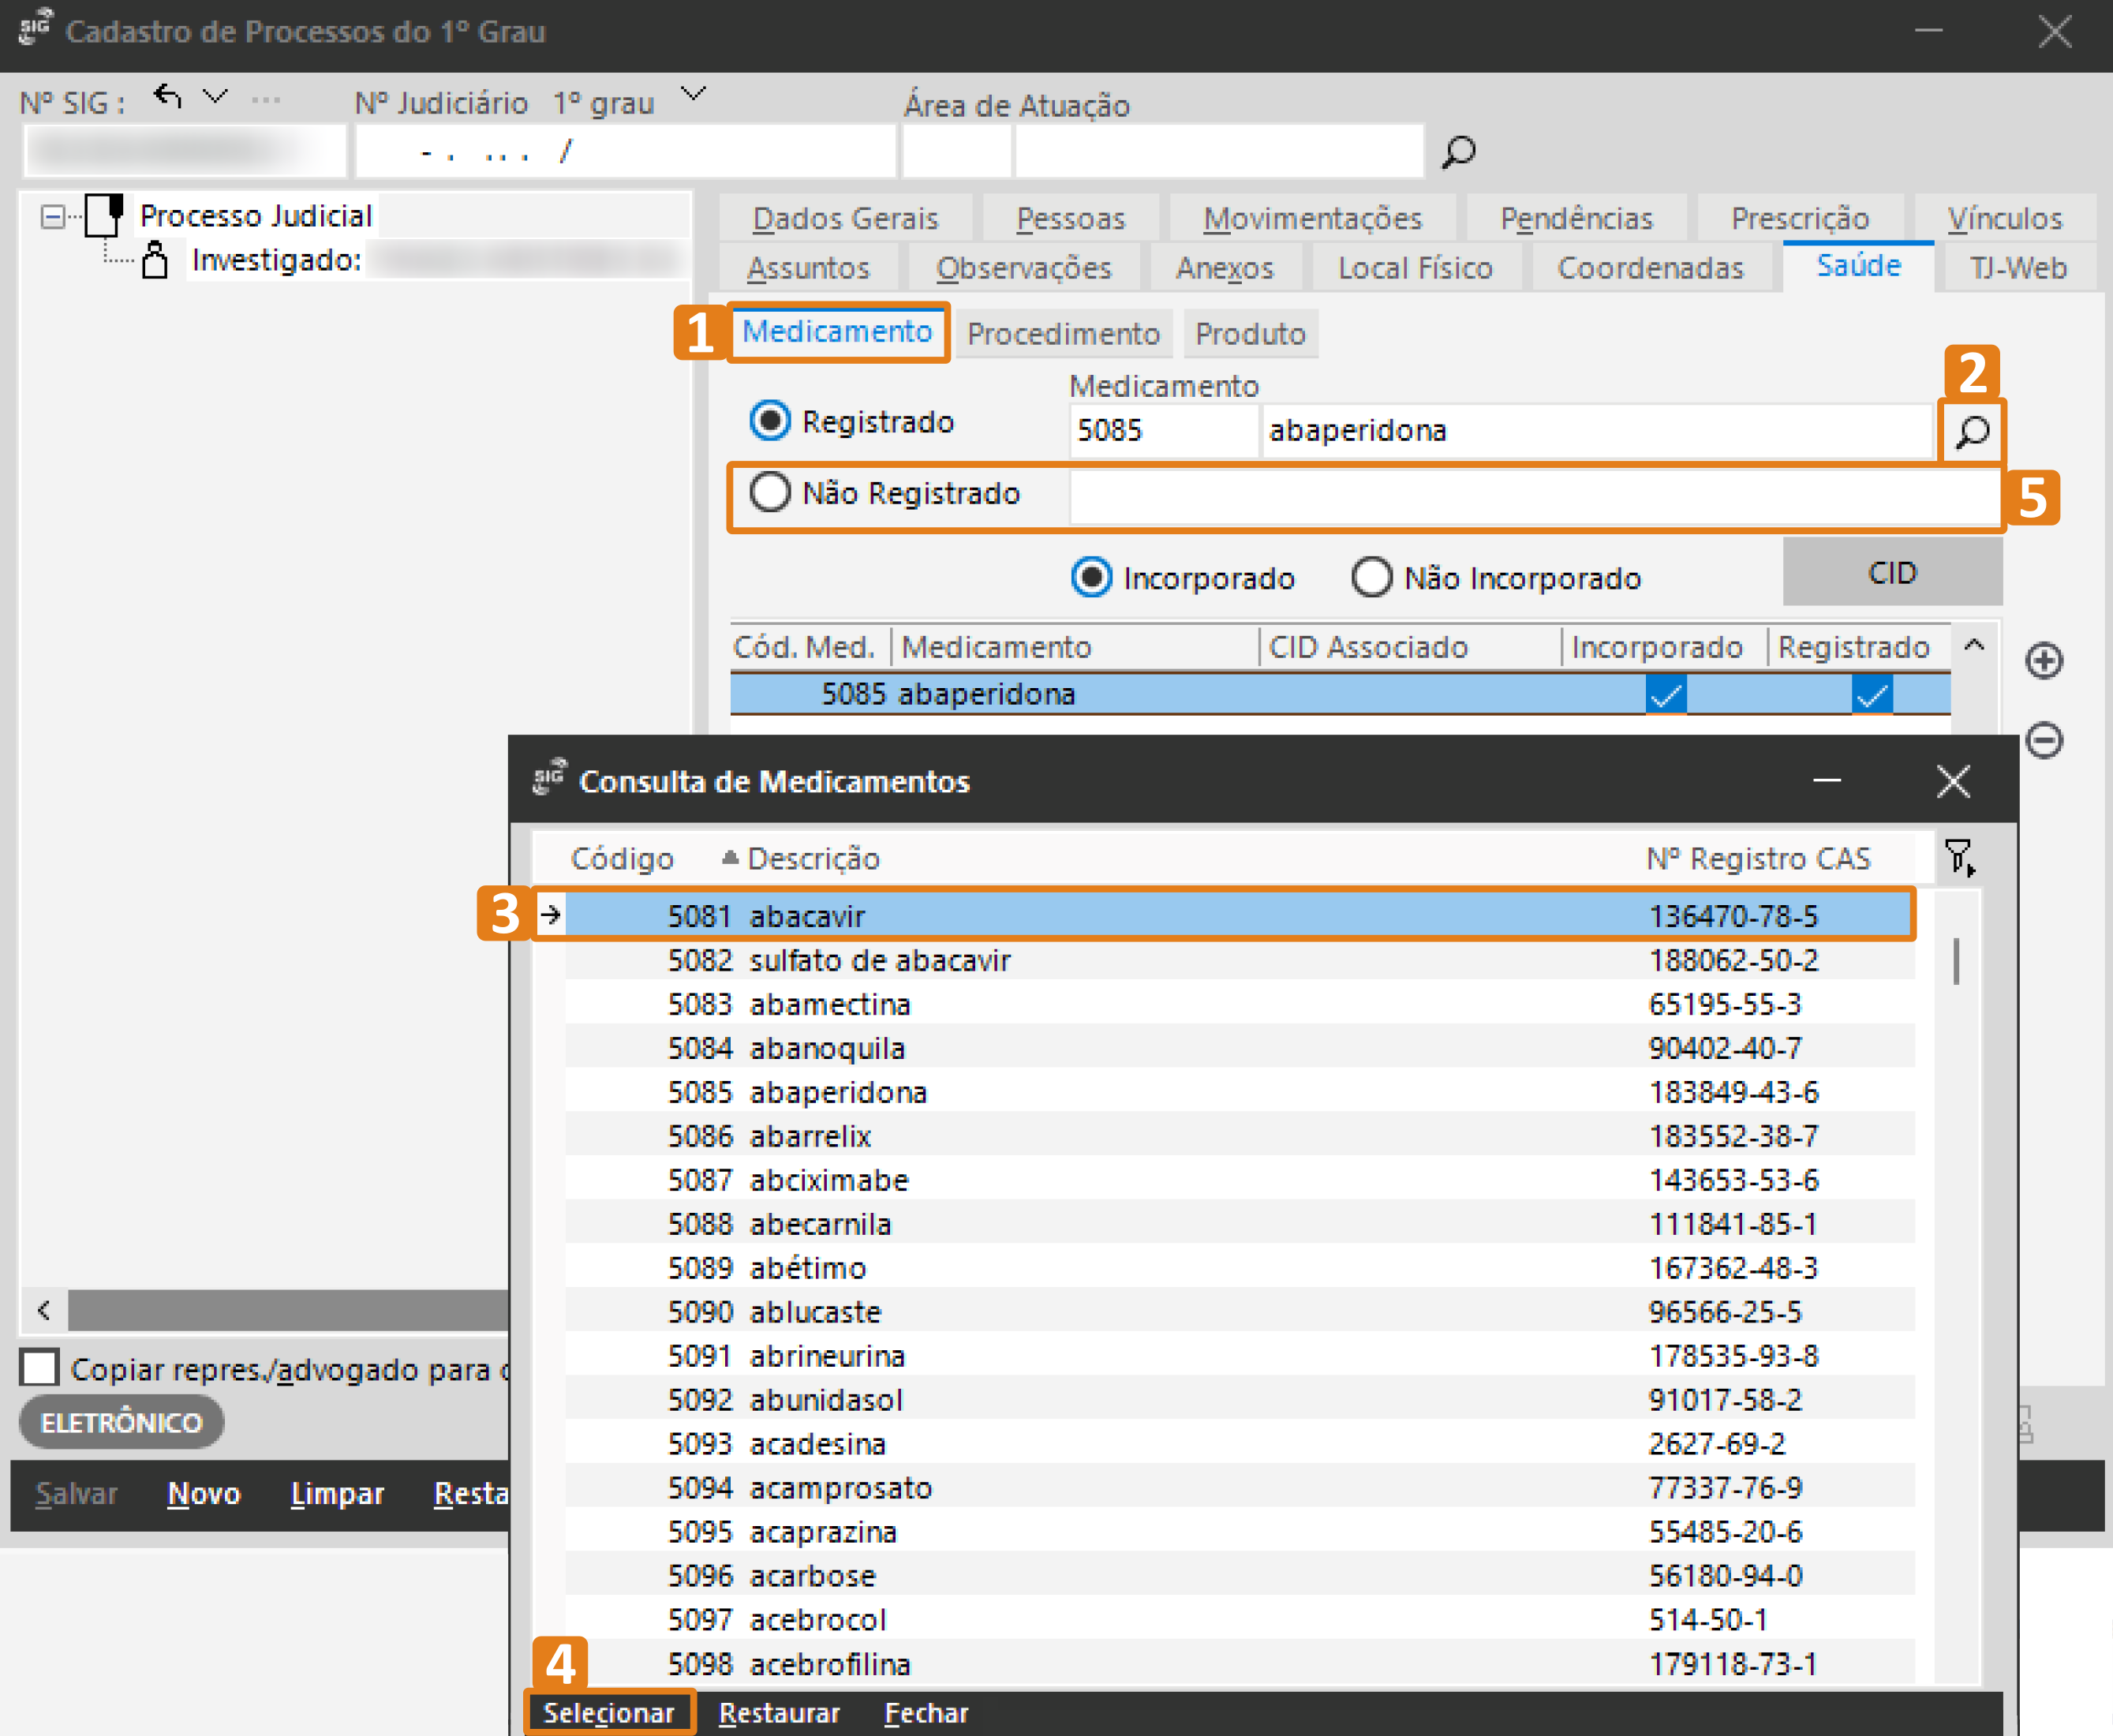The width and height of the screenshot is (2113, 1736).
Task: Click the medication search magnifier icon
Action: [1972, 432]
